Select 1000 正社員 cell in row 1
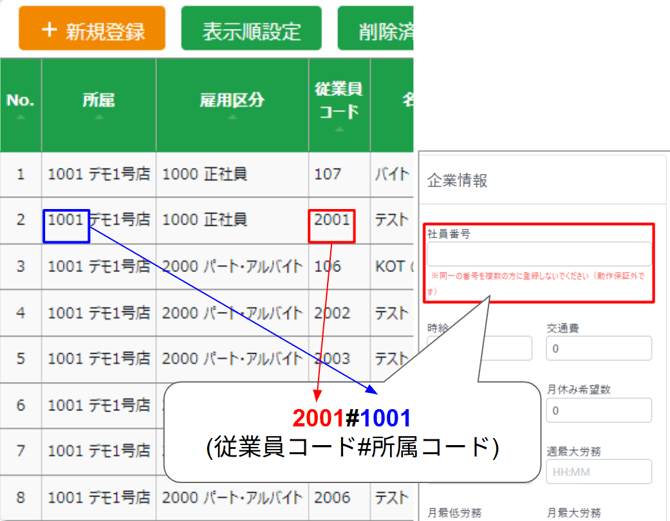The width and height of the screenshot is (670, 521). pyautogui.click(x=204, y=174)
